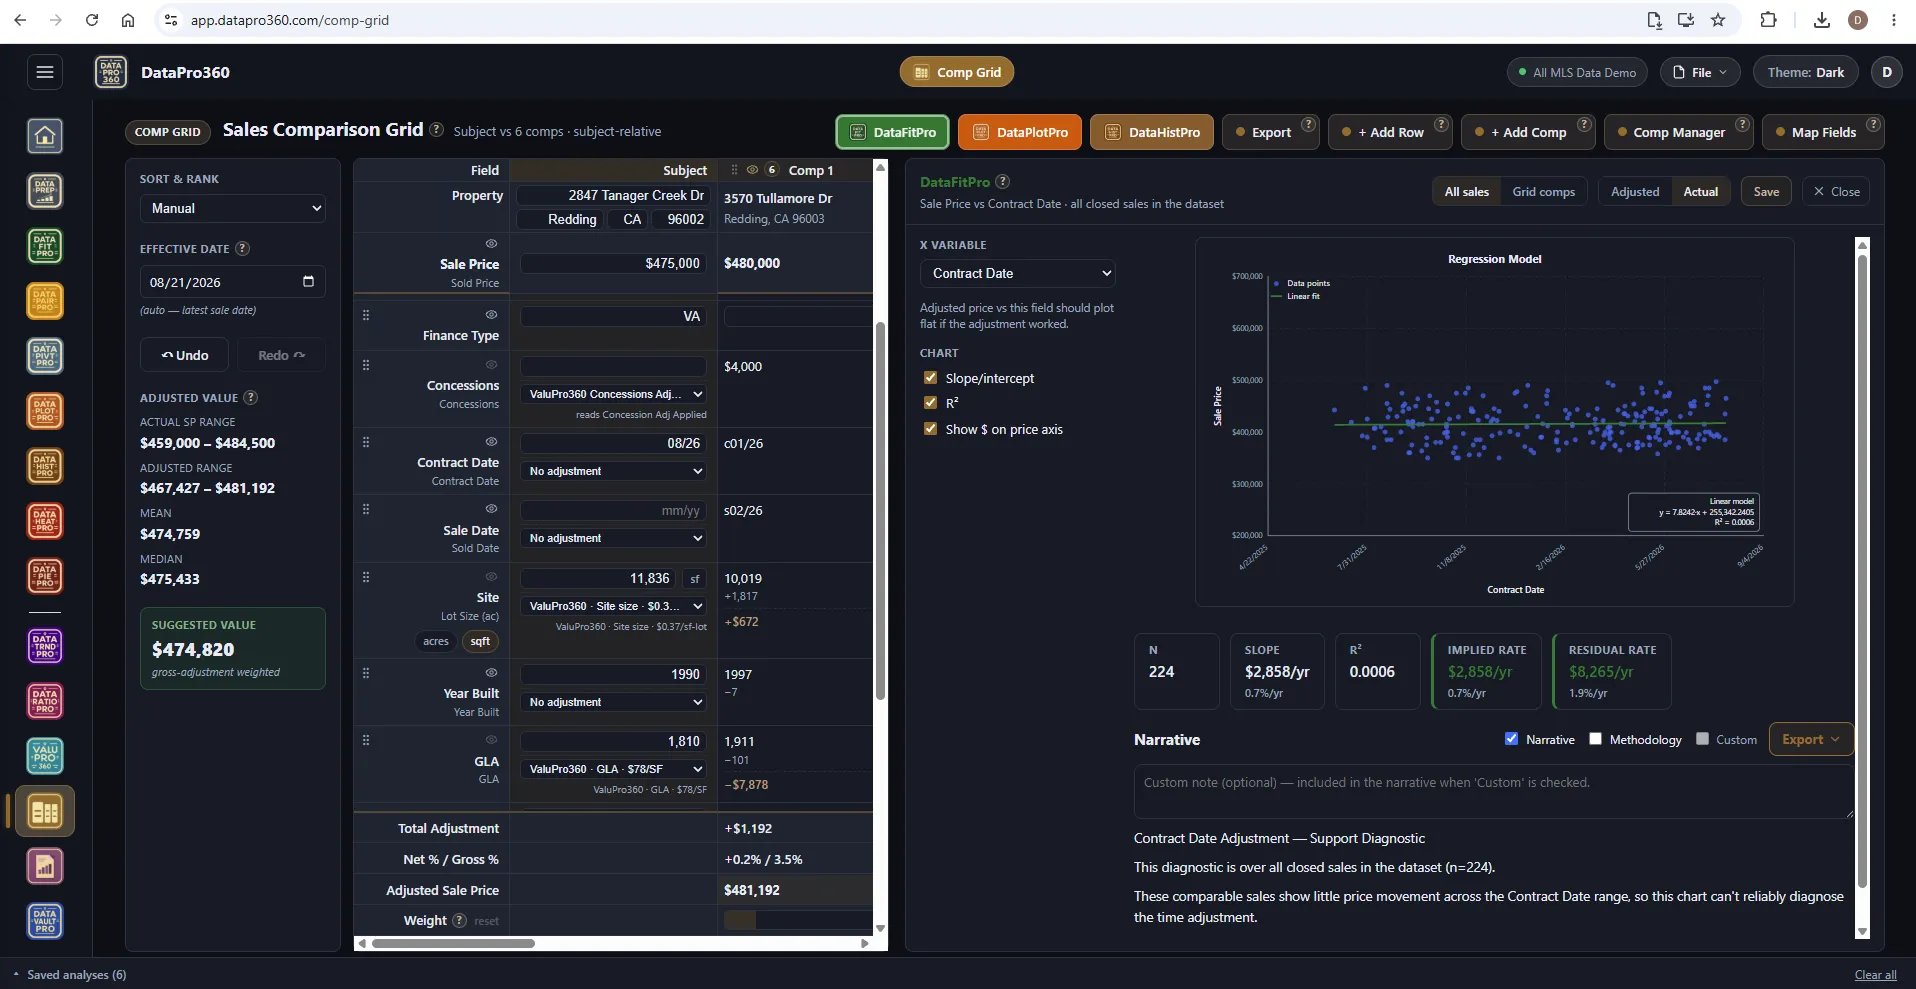
Task: Toggle Slope/intercept checkbox
Action: (930, 378)
